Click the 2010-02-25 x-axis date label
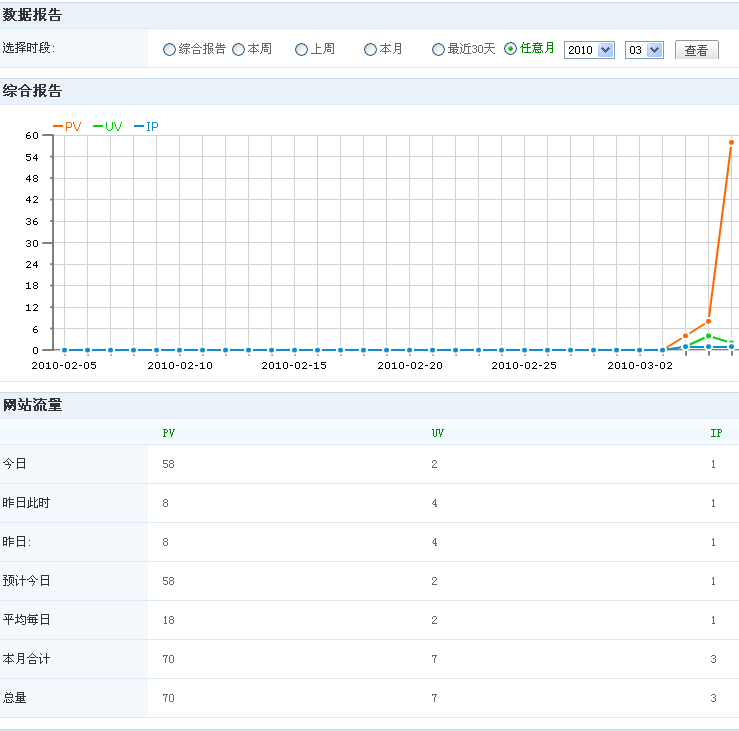This screenshot has height=731, width=739. click(524, 366)
